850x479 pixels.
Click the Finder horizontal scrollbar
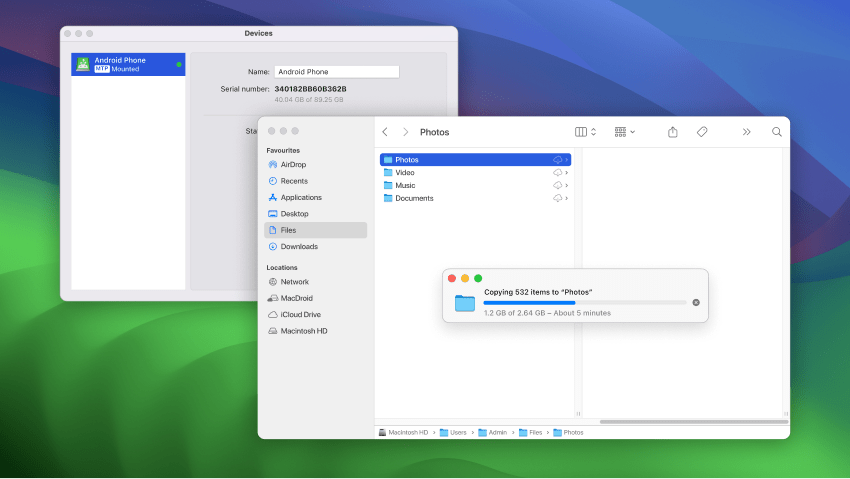693,422
